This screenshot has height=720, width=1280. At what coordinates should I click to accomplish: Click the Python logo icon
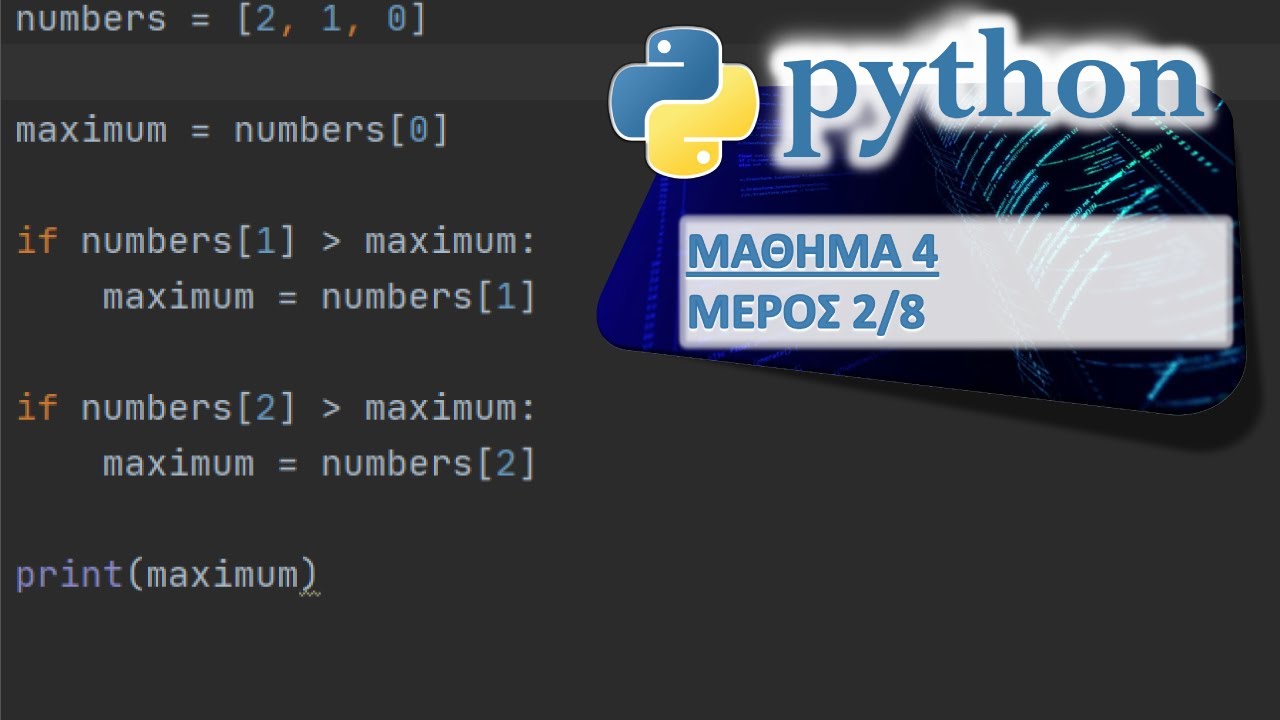point(684,102)
